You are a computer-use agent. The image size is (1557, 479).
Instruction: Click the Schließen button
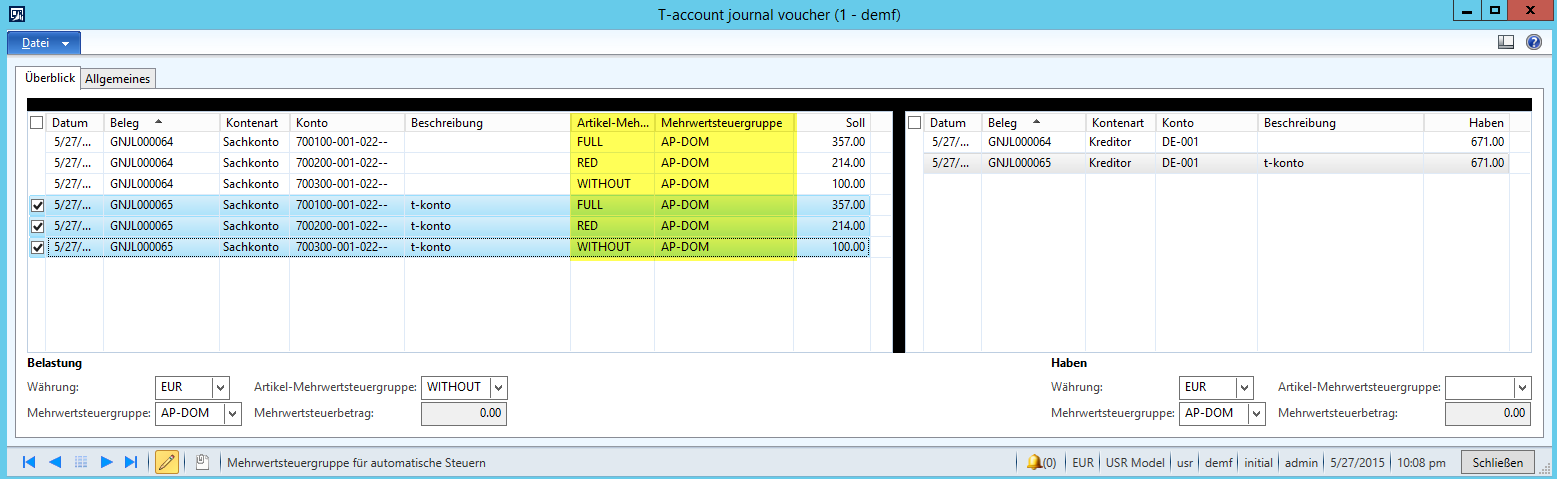tap(1497, 462)
